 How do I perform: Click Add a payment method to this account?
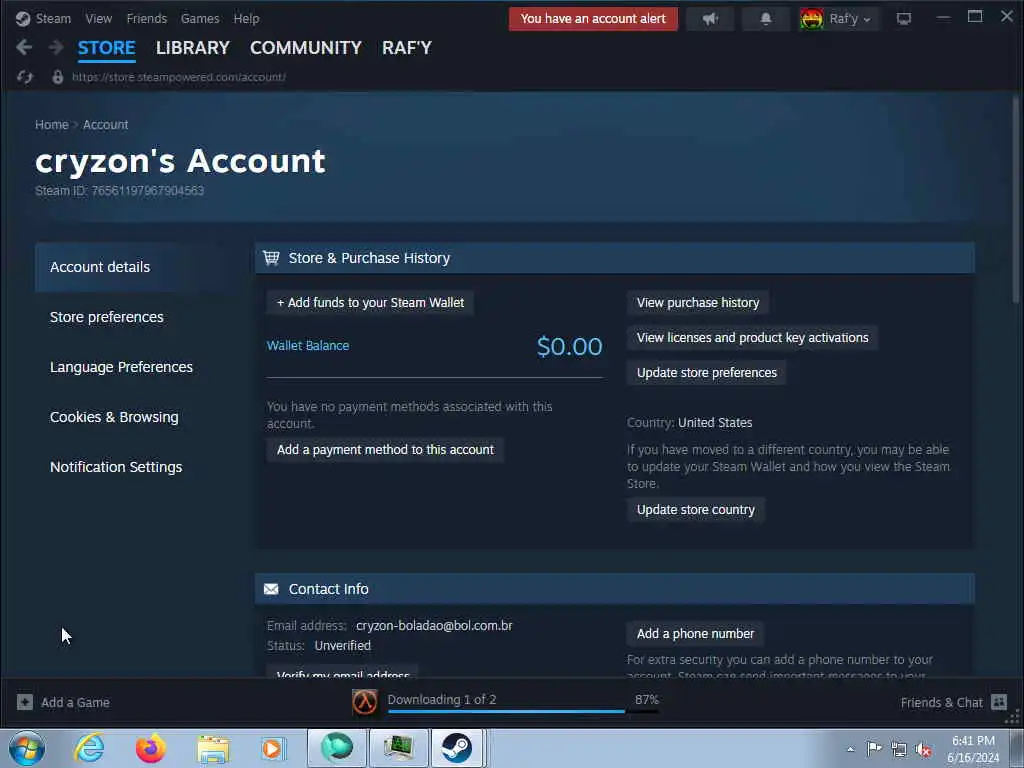tap(385, 450)
